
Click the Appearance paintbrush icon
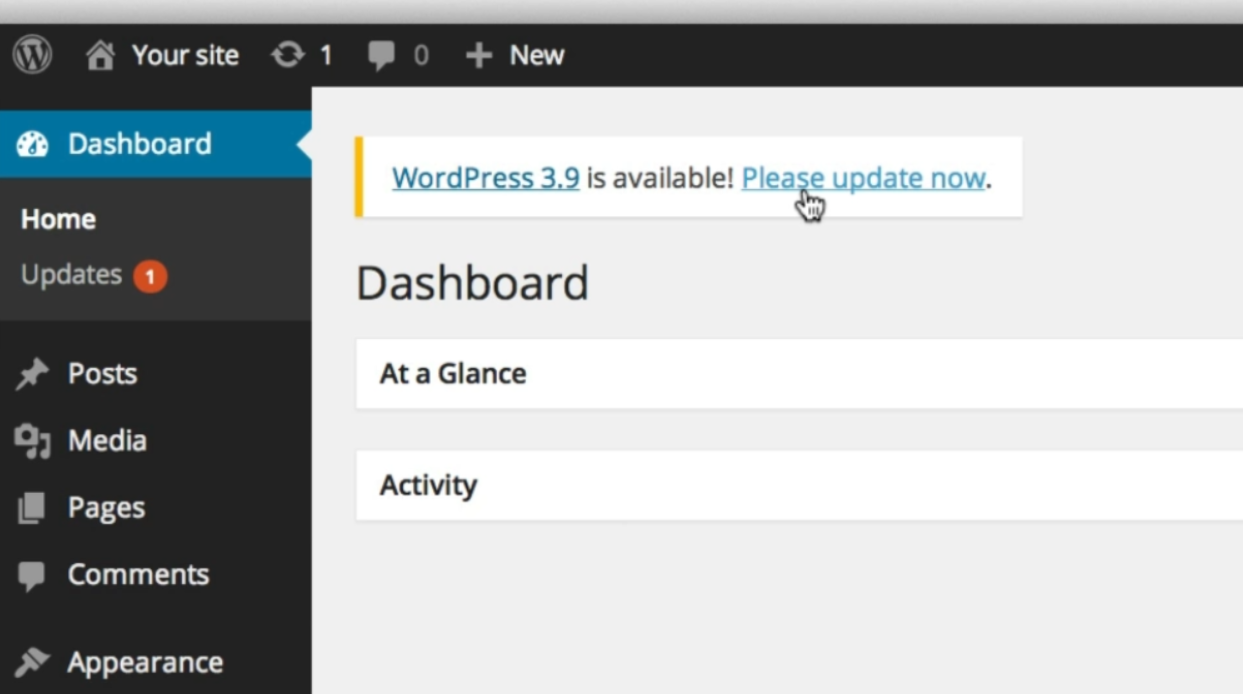(33, 662)
